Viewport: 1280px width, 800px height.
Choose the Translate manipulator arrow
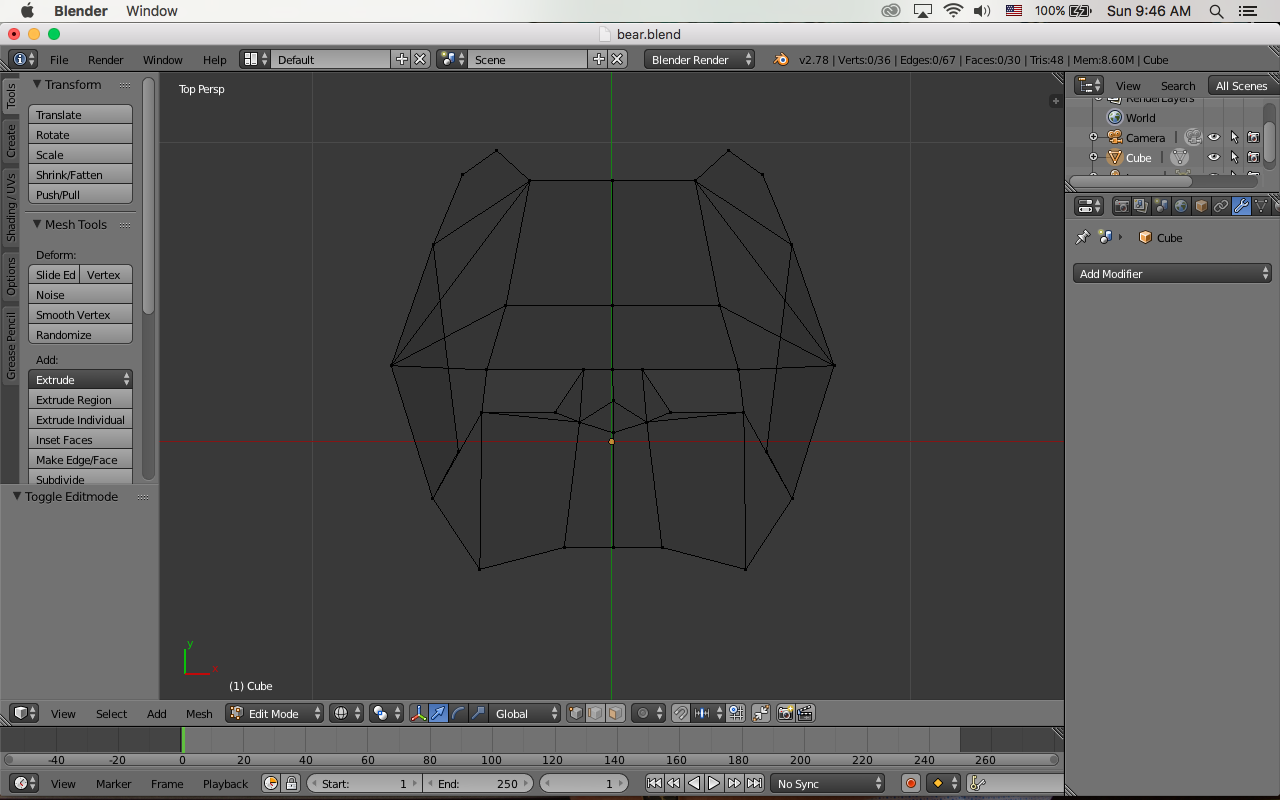pos(438,713)
